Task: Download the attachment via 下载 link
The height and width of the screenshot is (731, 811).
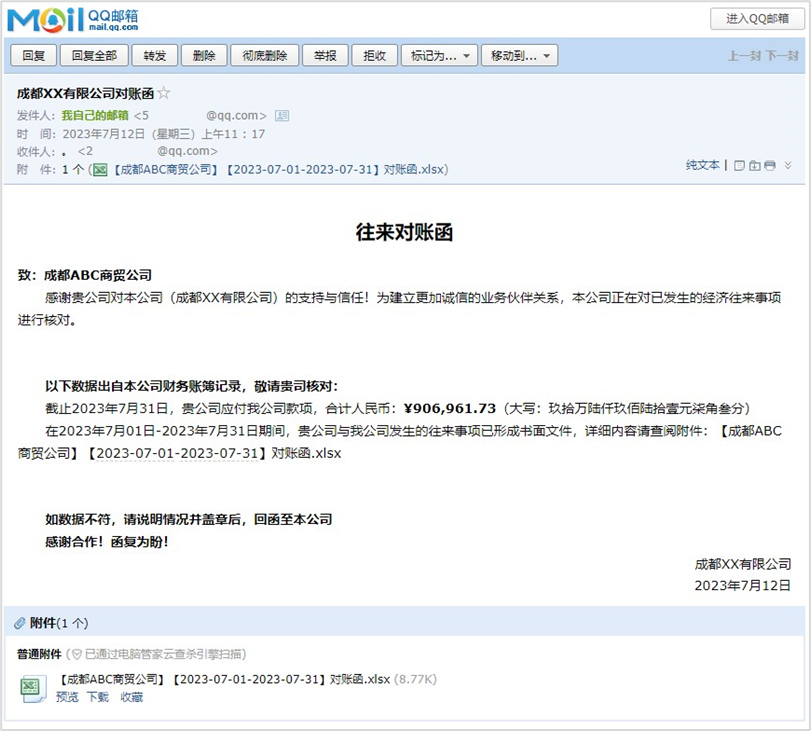Action: (x=97, y=697)
